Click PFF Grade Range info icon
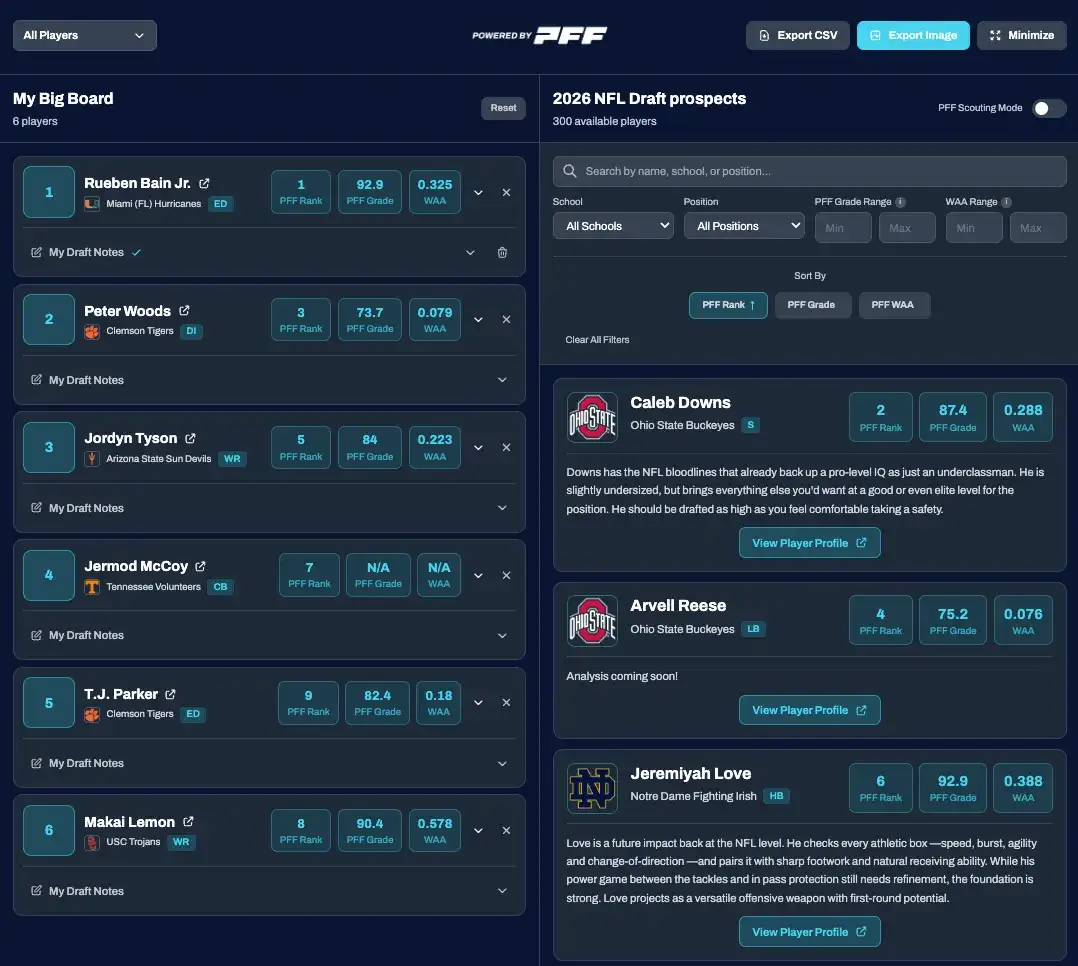Image resolution: width=1078 pixels, height=966 pixels. click(x=901, y=202)
